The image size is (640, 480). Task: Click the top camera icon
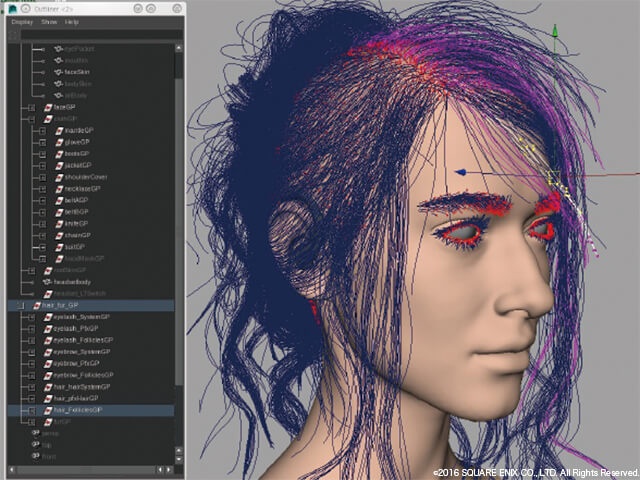pyautogui.click(x=36, y=445)
